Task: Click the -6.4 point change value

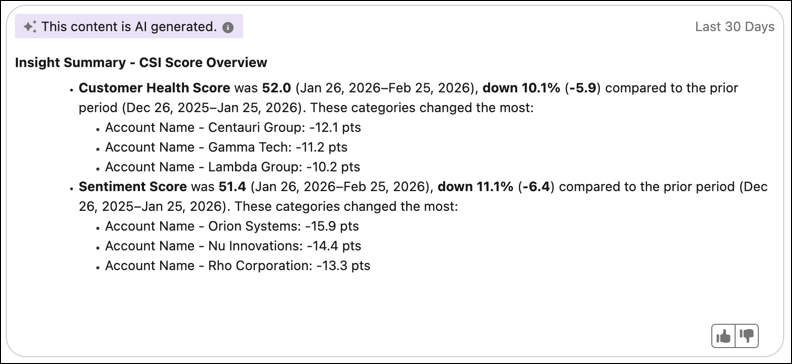Action: pyautogui.click(x=536, y=187)
